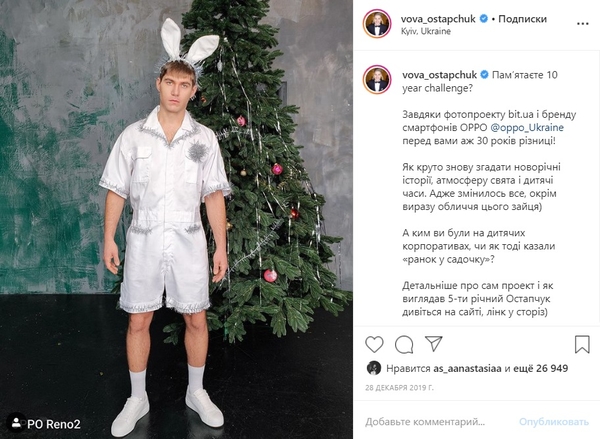The image size is (600, 439).
Task: Click the caption author avatar
Action: pos(377,80)
